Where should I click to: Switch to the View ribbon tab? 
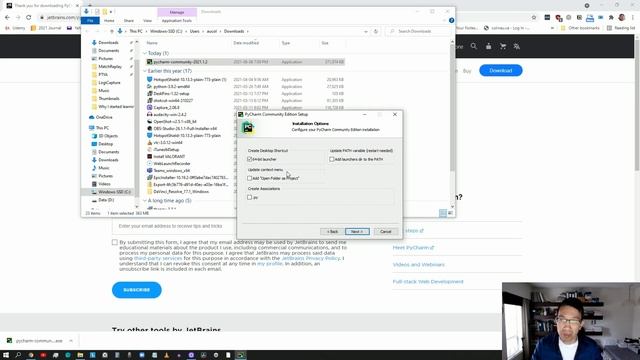click(x=147, y=20)
